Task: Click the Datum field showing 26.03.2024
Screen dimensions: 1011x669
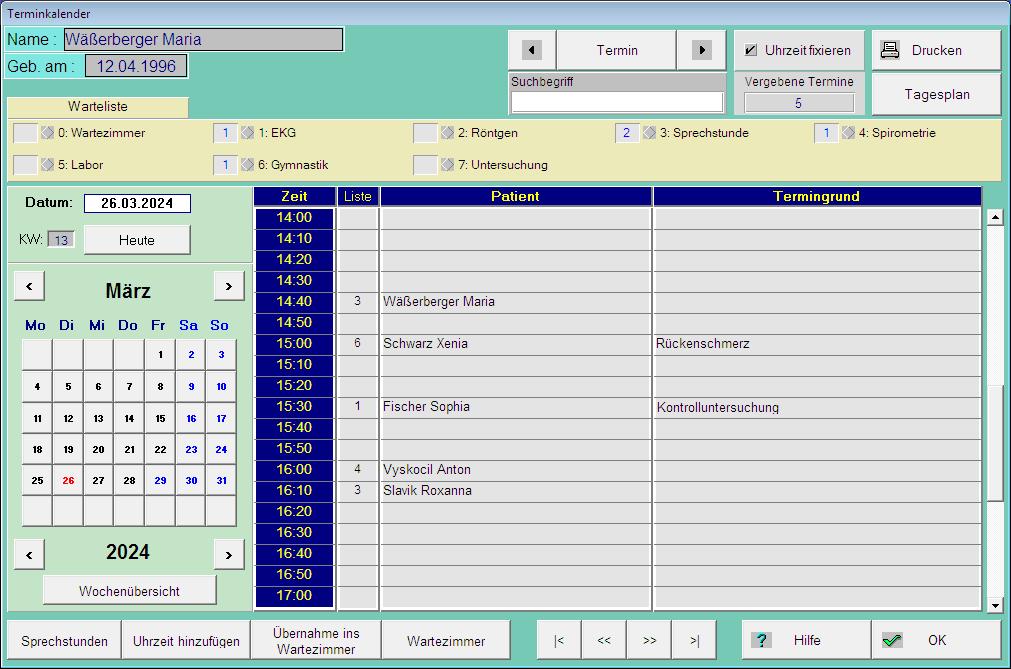Action: pos(137,204)
